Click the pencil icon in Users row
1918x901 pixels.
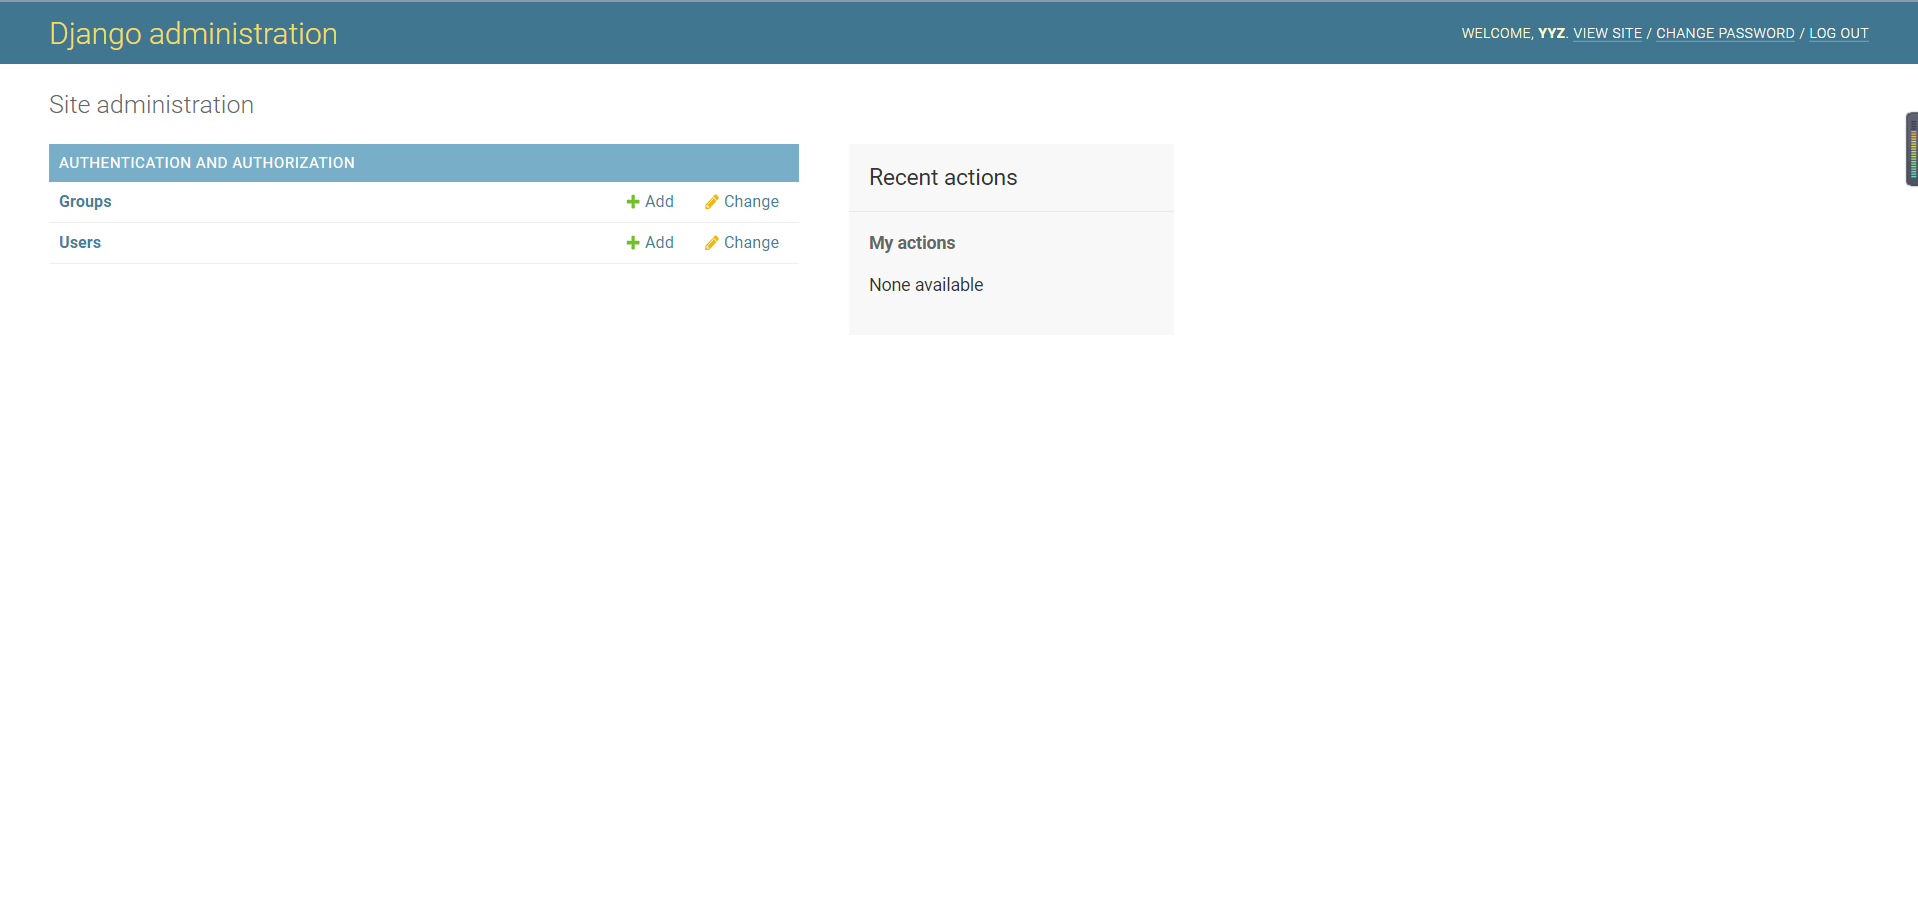tap(711, 243)
